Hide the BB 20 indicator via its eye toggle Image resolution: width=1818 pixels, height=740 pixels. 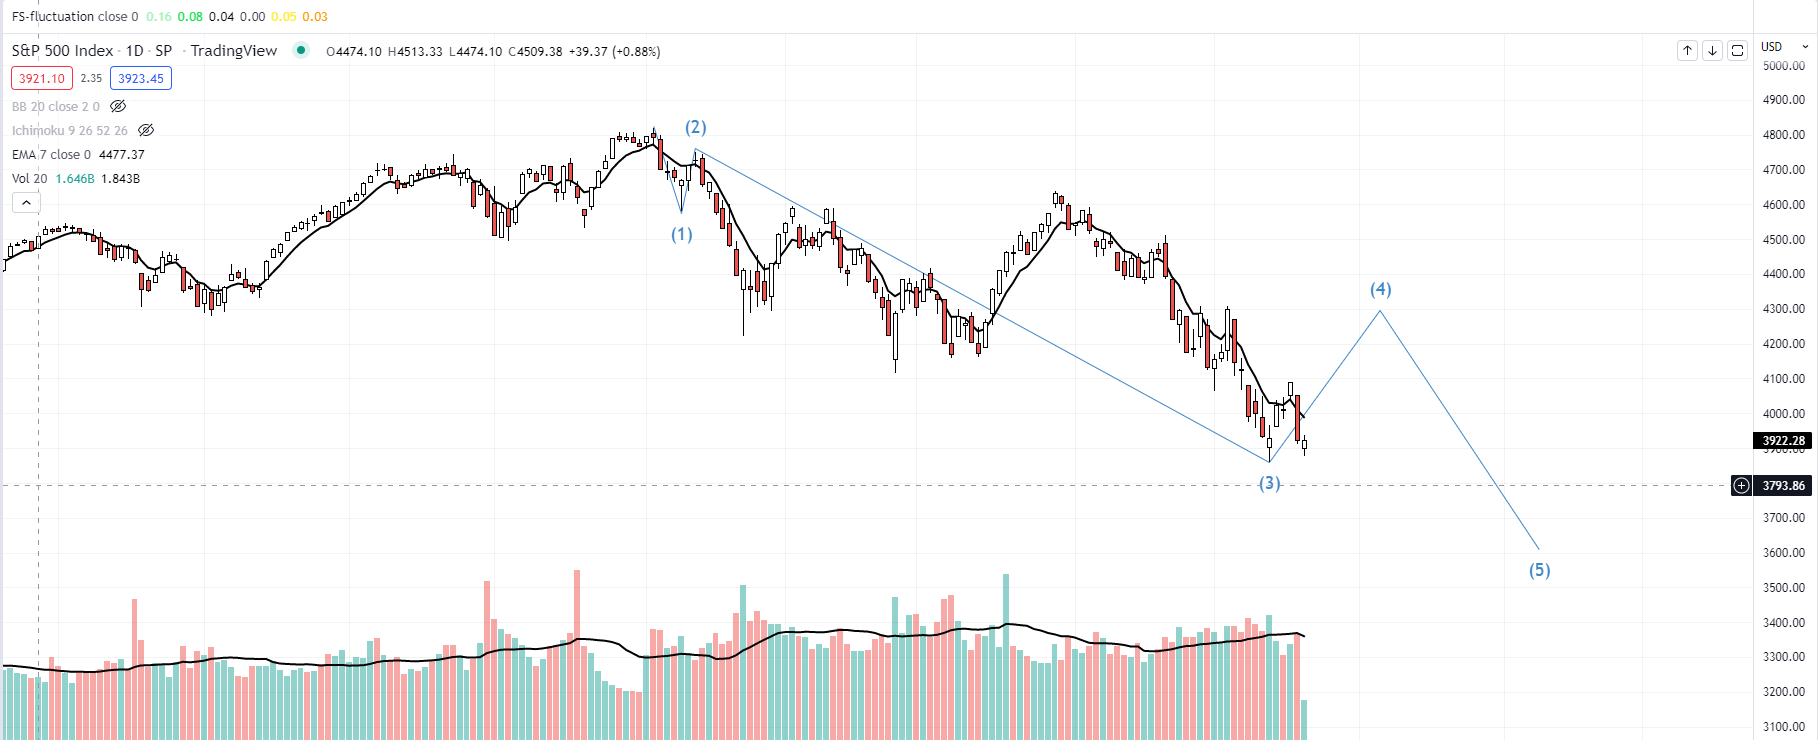coord(117,105)
